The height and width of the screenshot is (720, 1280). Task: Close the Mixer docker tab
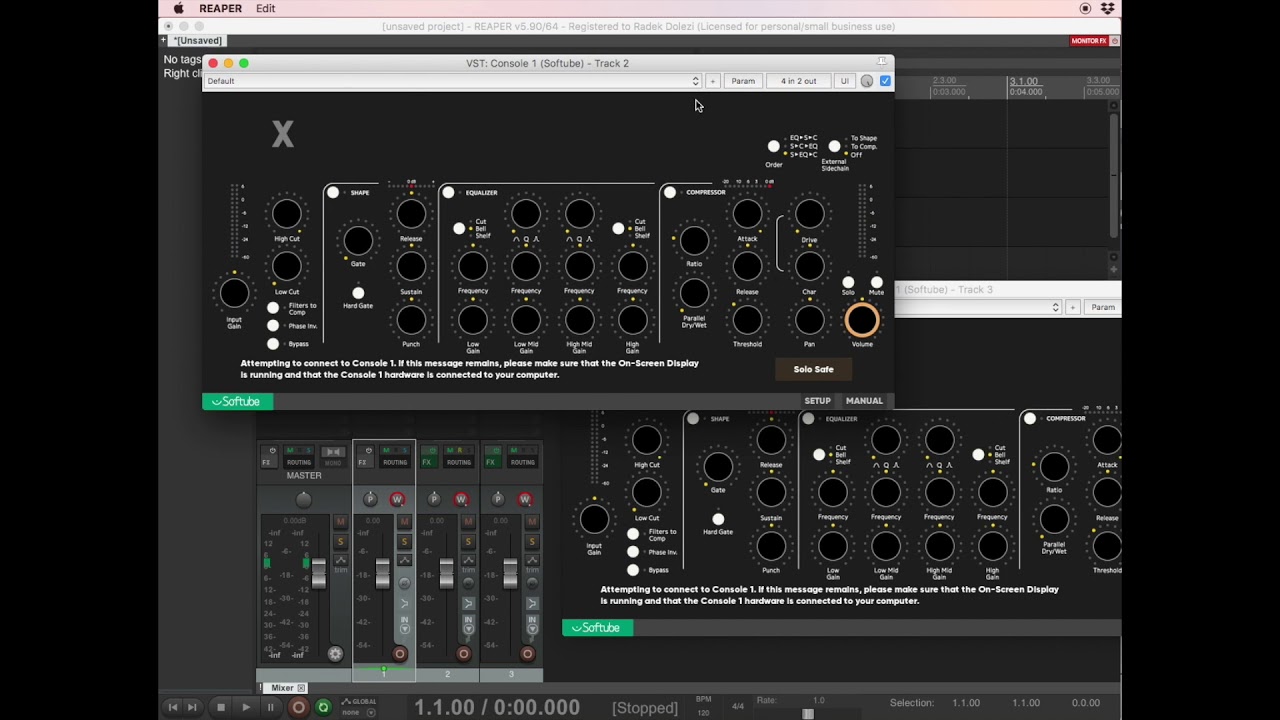[x=300, y=688]
